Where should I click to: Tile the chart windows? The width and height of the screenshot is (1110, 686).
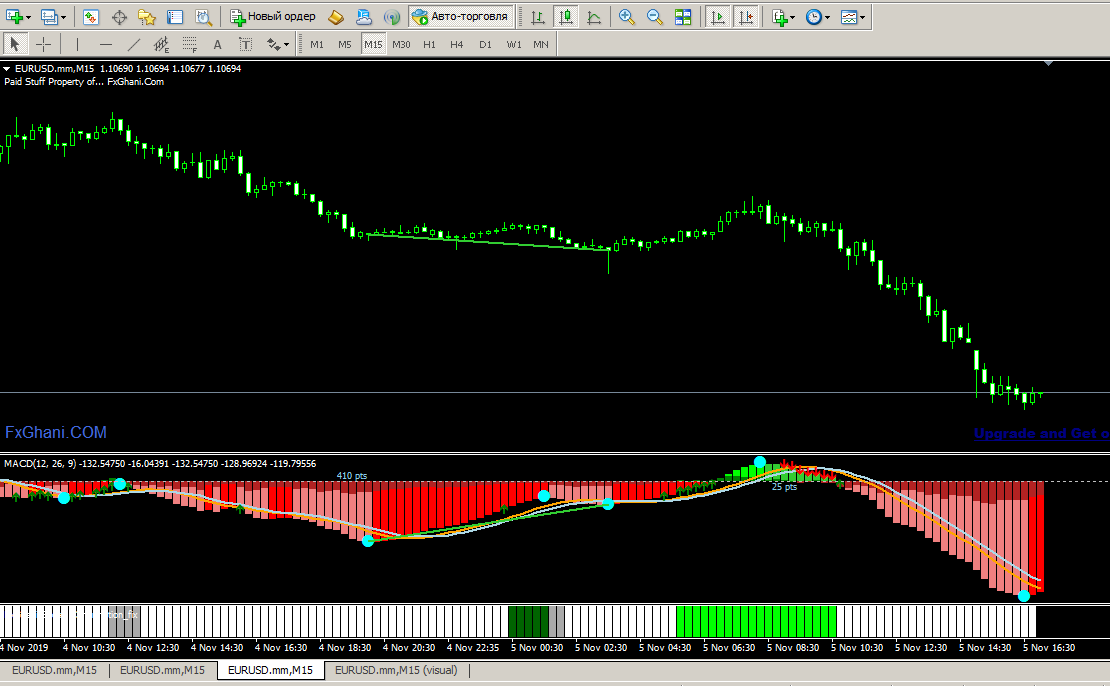pyautogui.click(x=683, y=17)
